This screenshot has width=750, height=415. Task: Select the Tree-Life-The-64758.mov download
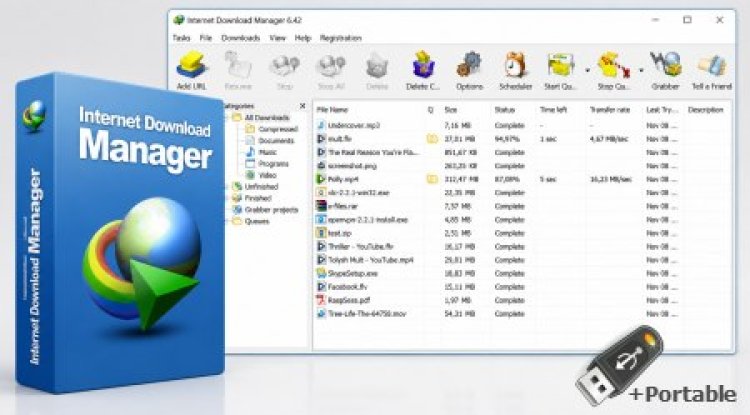[x=367, y=314]
